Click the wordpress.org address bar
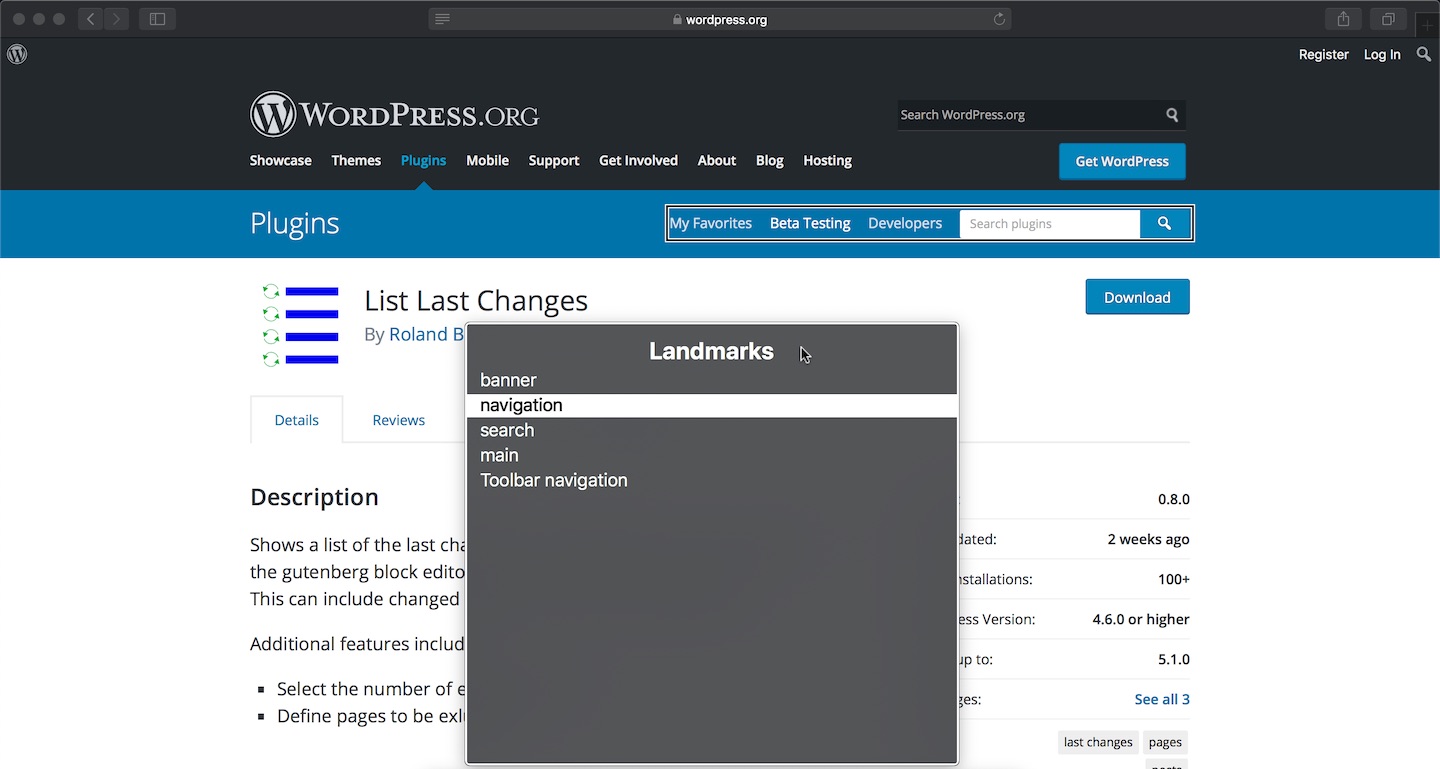1440x769 pixels. click(720, 19)
